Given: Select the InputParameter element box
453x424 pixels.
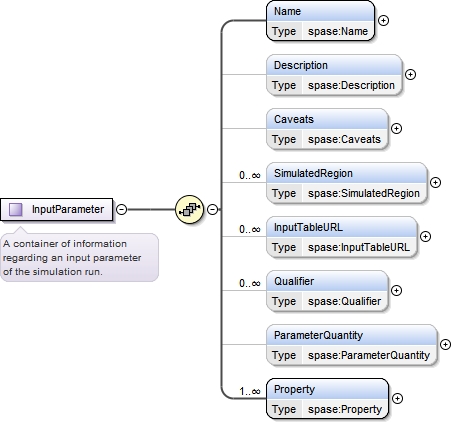Looking at the screenshot, I should click(x=57, y=209).
